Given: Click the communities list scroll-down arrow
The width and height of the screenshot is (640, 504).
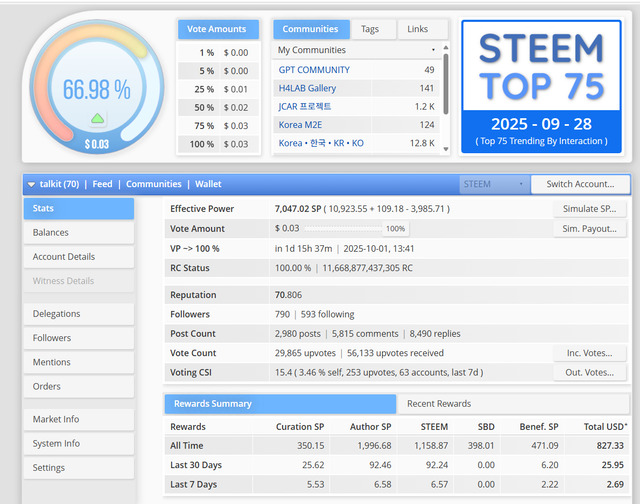Looking at the screenshot, I should (446, 149).
